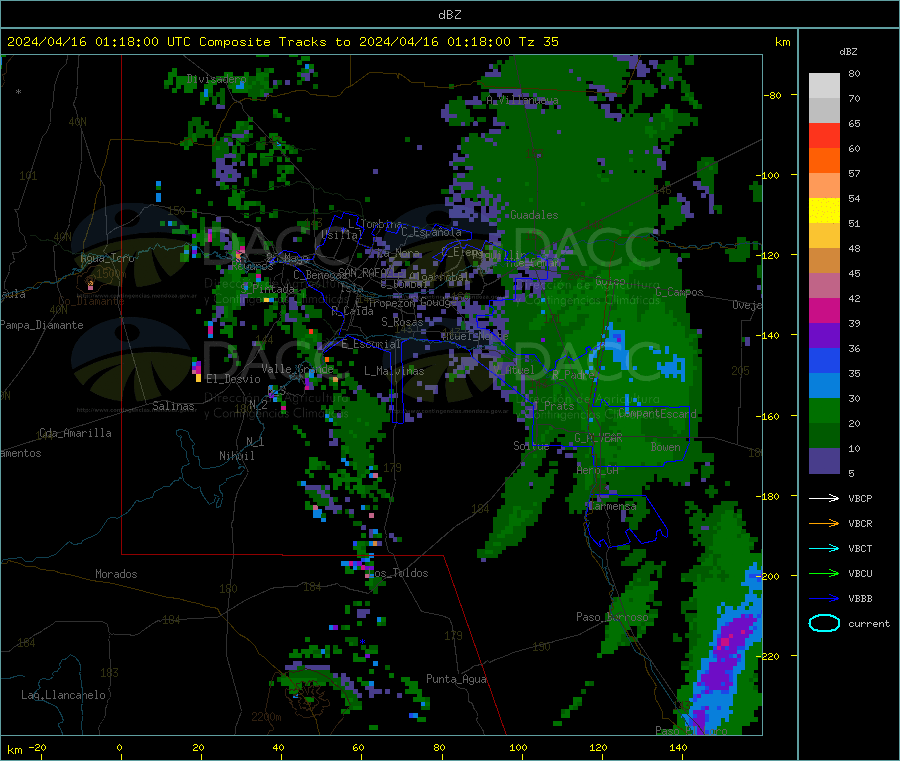The image size is (900, 761).
Task: Click the 'Atuel_Norte' place label
Action: (x=475, y=335)
